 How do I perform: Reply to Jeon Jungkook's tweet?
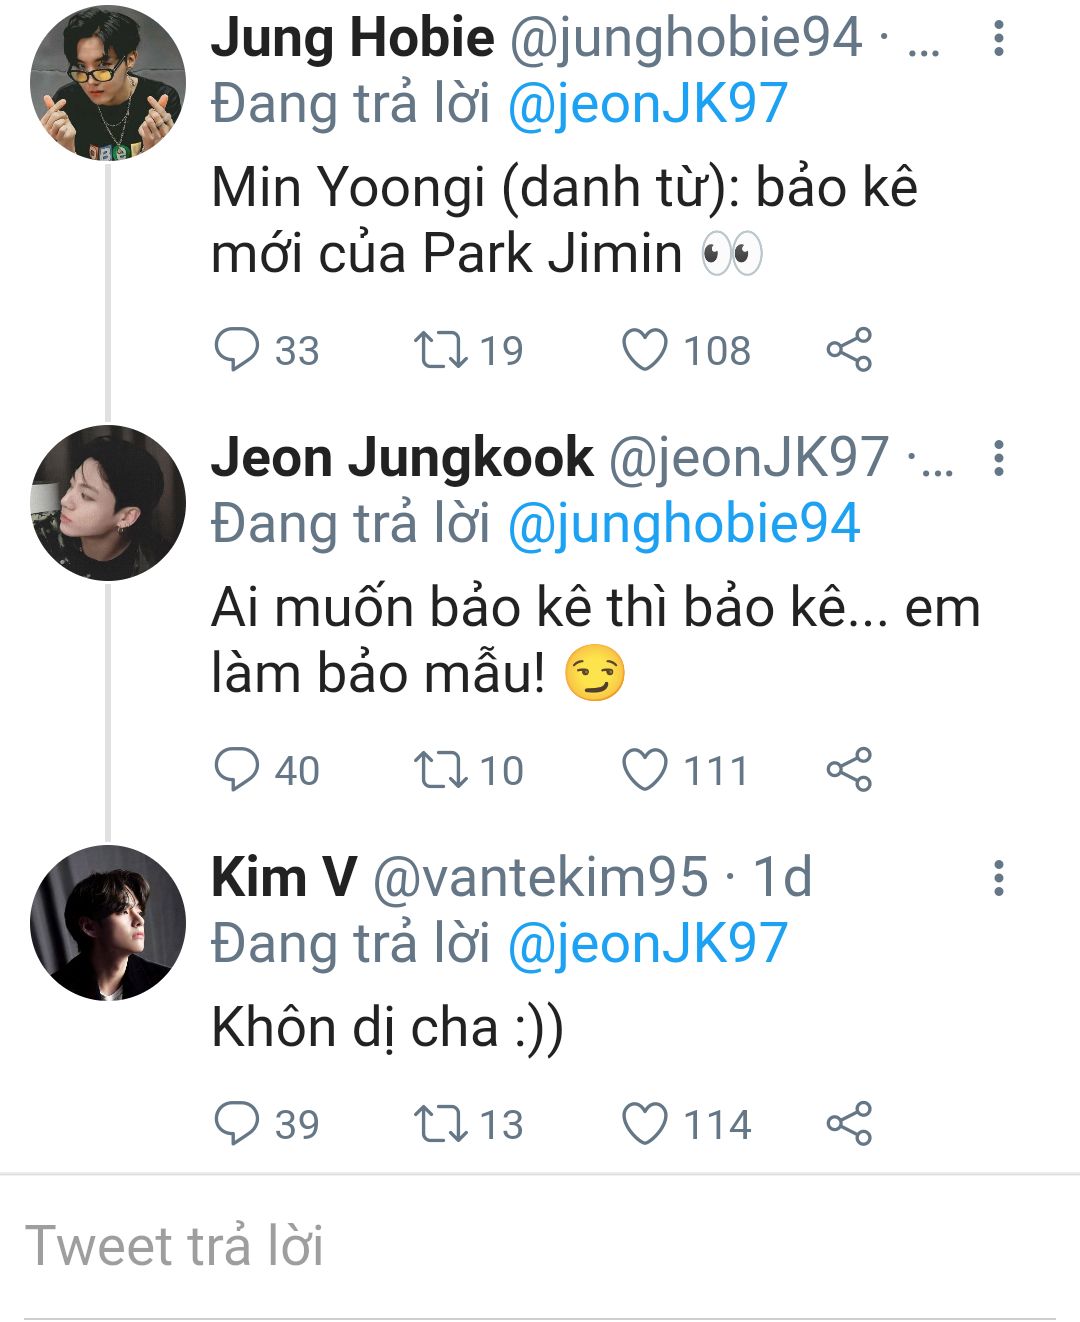click(238, 770)
